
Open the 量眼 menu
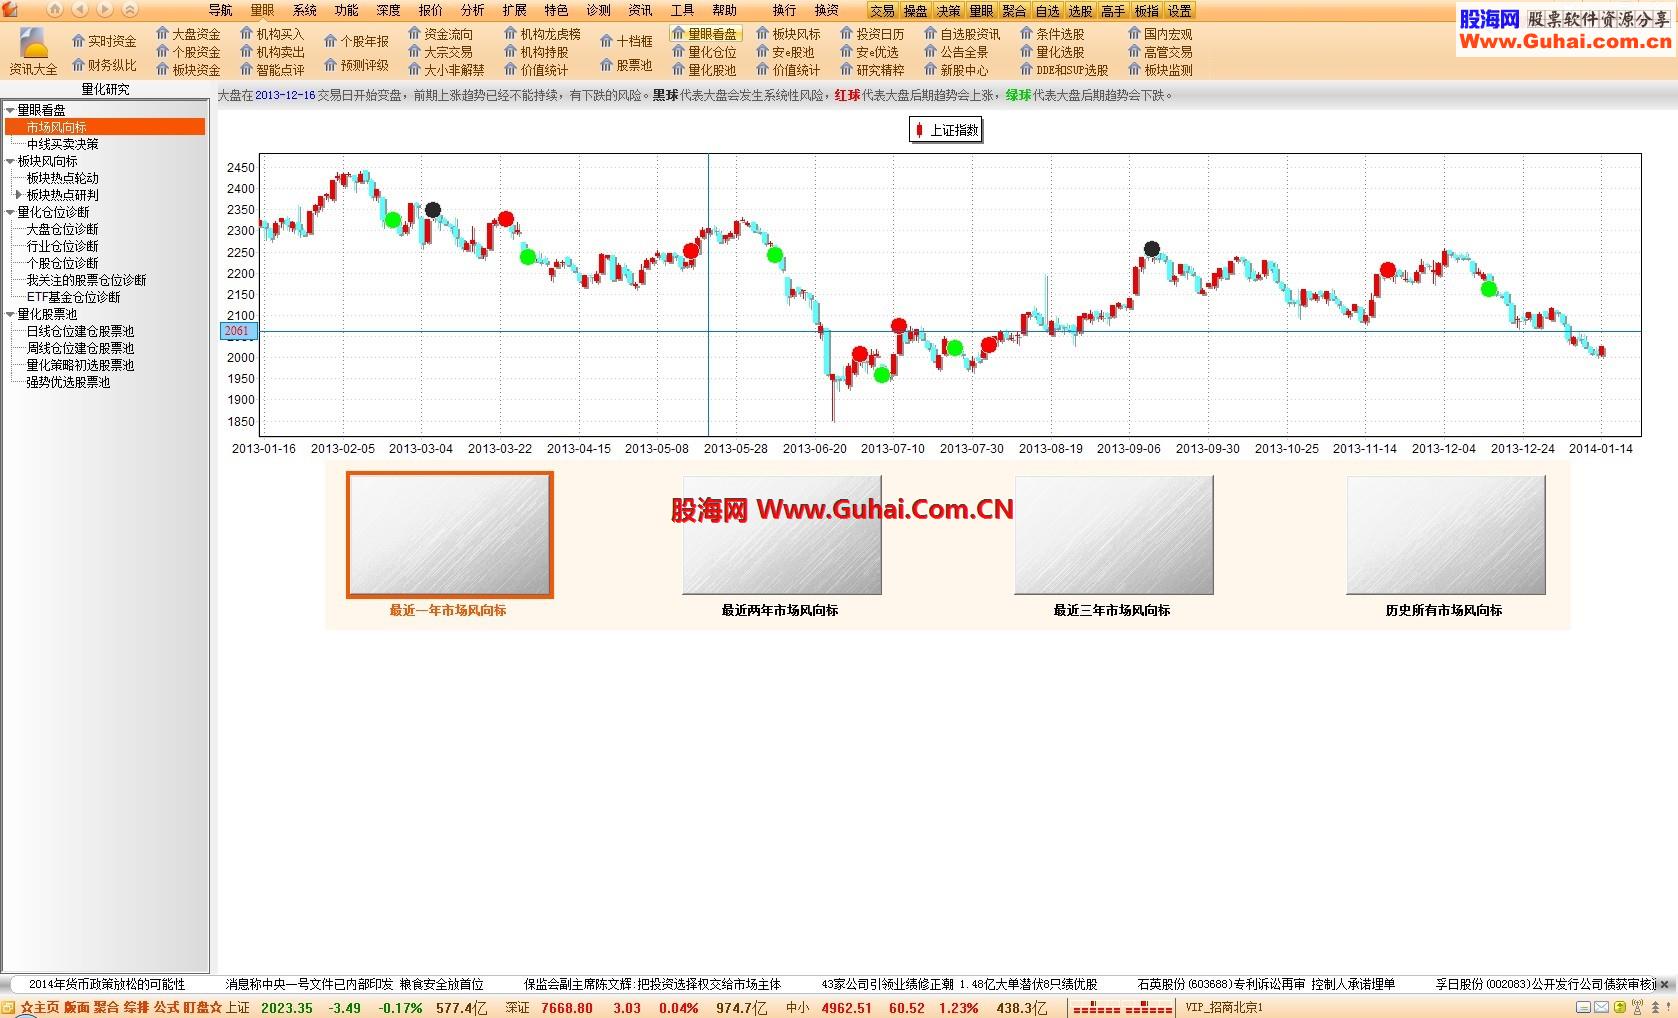point(262,10)
